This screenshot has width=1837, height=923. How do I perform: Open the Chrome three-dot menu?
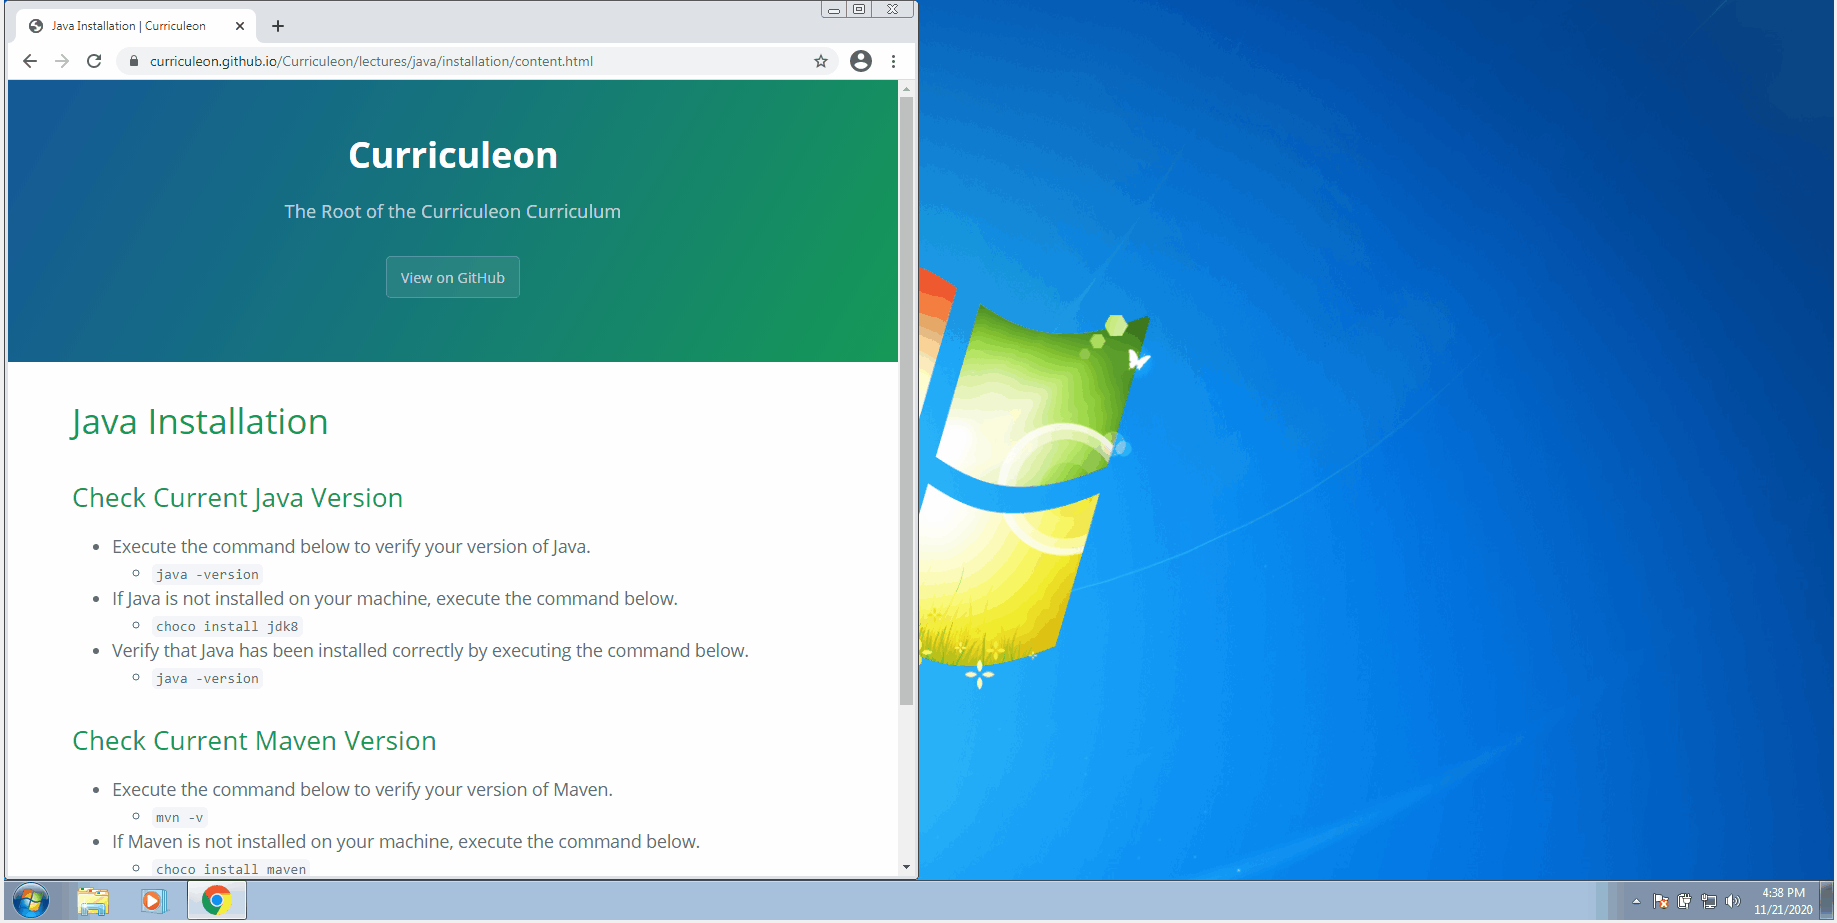click(x=893, y=61)
